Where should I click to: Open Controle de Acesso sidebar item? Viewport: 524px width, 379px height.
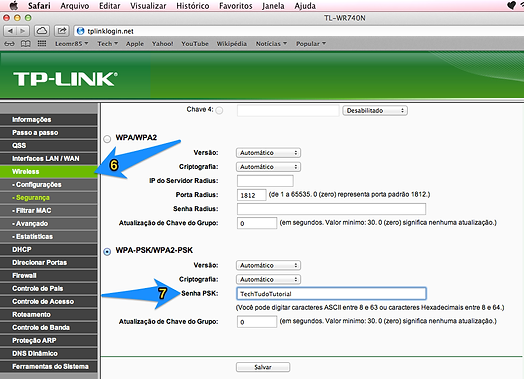pyautogui.click(x=49, y=301)
